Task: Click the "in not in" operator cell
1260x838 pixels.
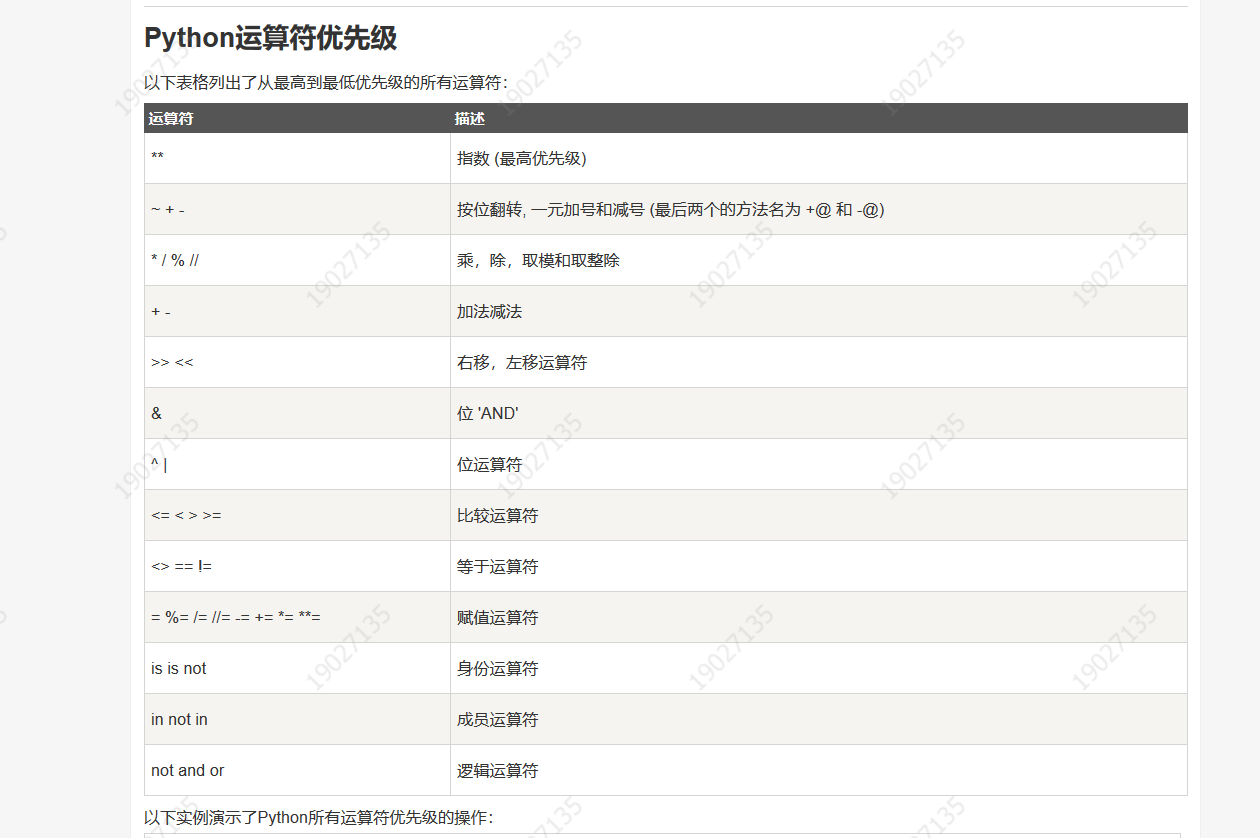Action: pos(297,719)
